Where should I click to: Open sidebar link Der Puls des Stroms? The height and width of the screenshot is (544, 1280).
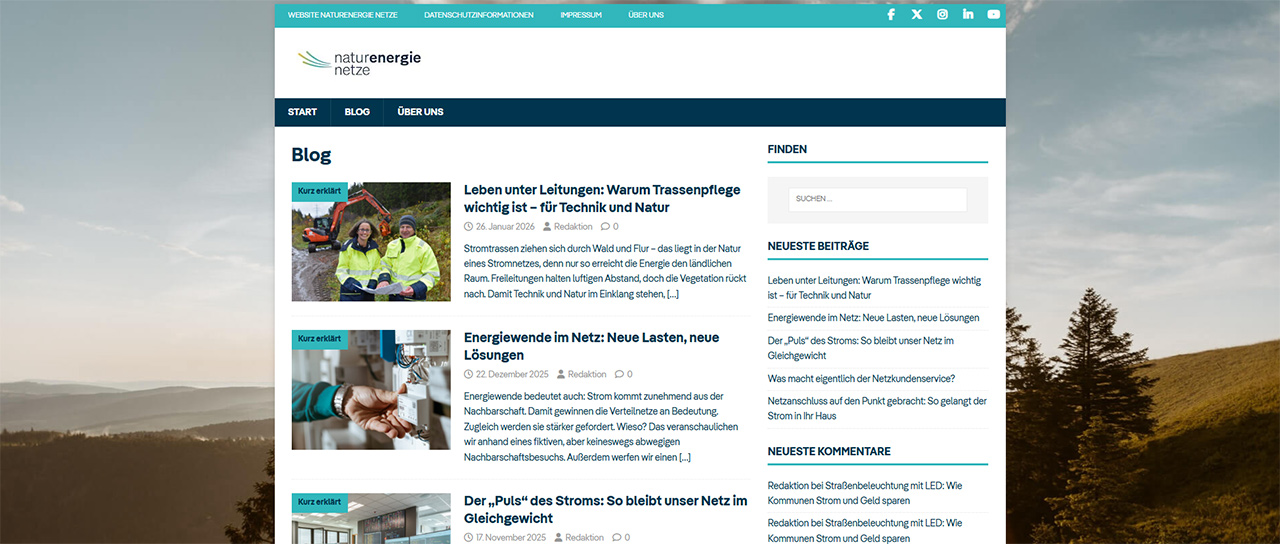click(860, 348)
